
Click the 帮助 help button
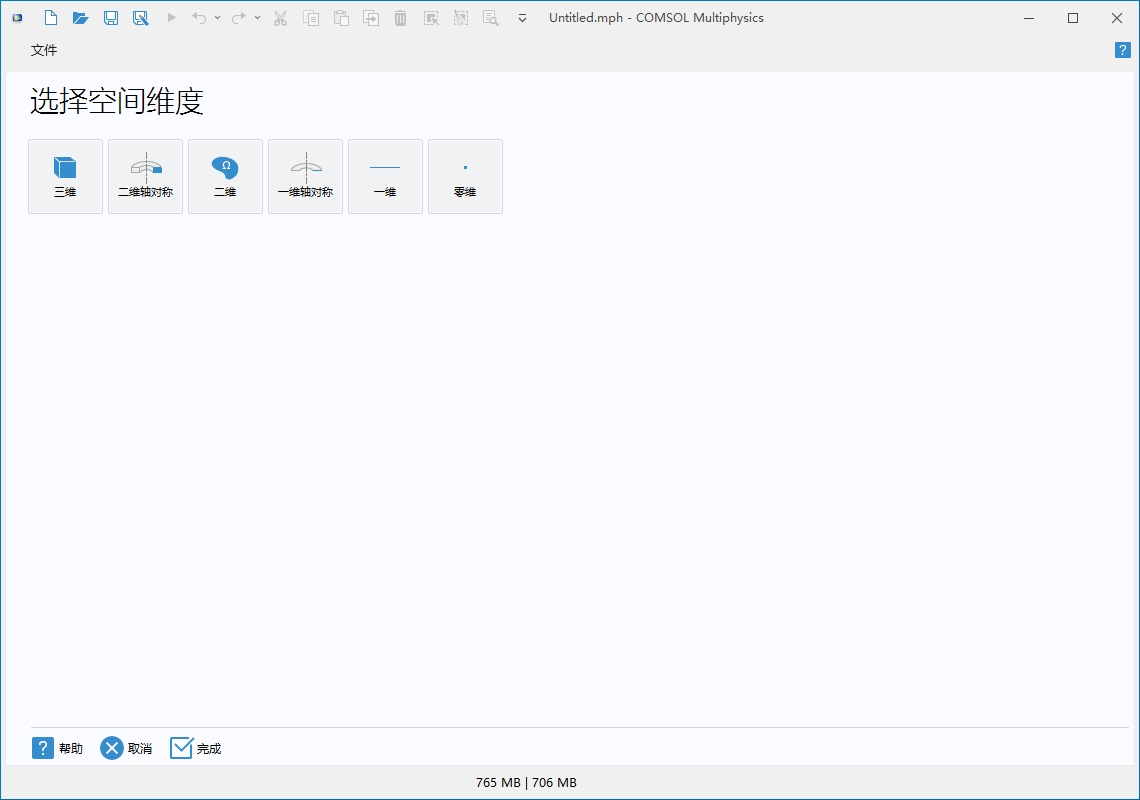[x=57, y=748]
